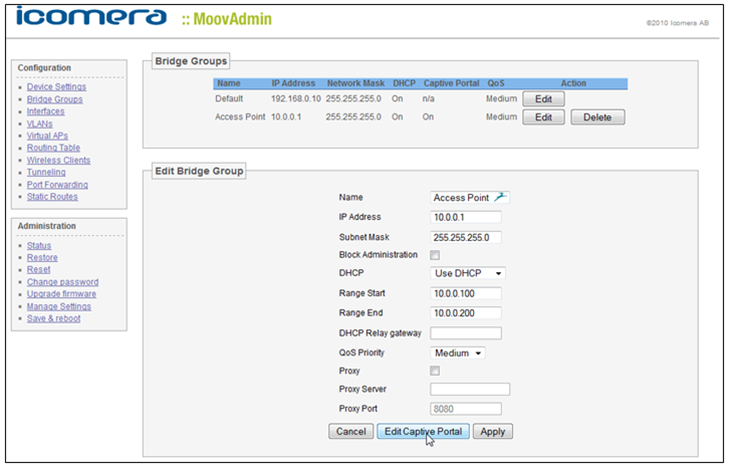Click the Proxy Server field

click(x=470, y=389)
